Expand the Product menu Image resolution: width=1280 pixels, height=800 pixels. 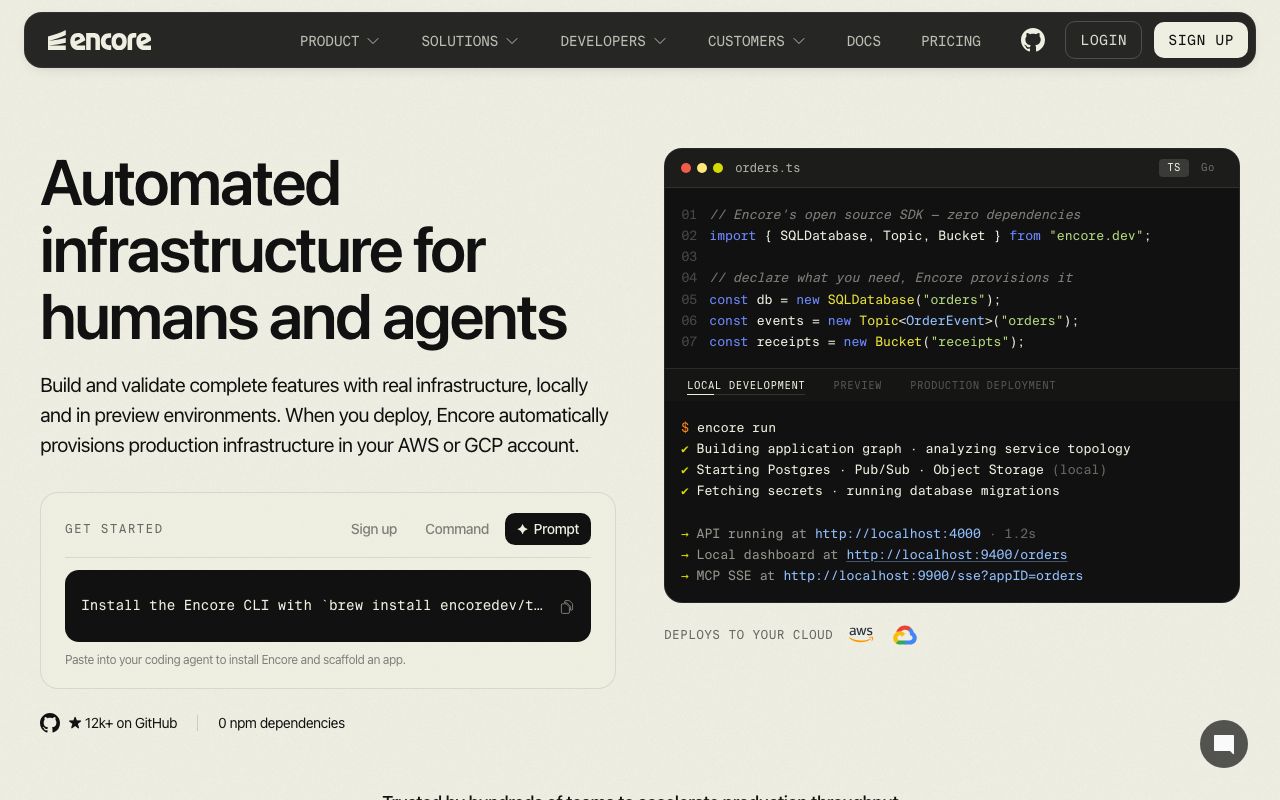340,41
